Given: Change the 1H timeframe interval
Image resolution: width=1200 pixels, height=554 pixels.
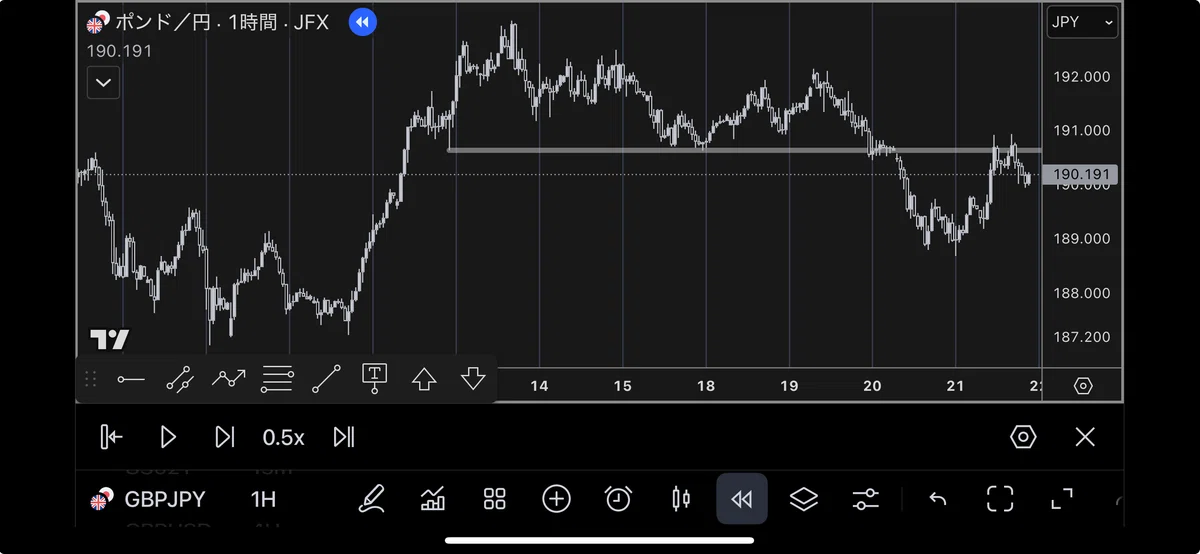Looking at the screenshot, I should click(263, 499).
